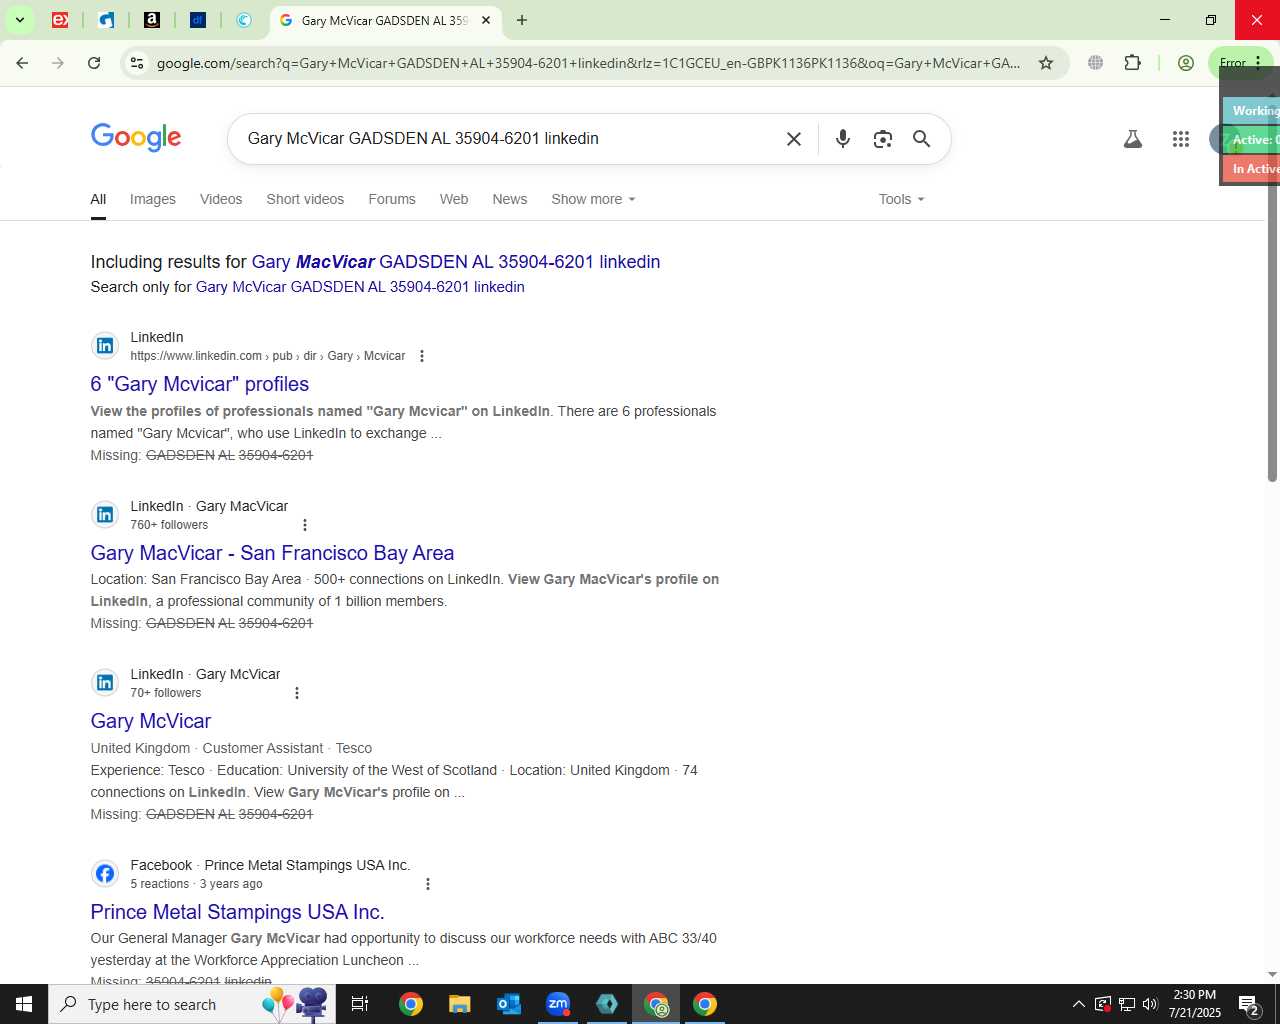This screenshot has width=1280, height=1024.
Task: Switch to the Videos tab
Action: tap(221, 199)
